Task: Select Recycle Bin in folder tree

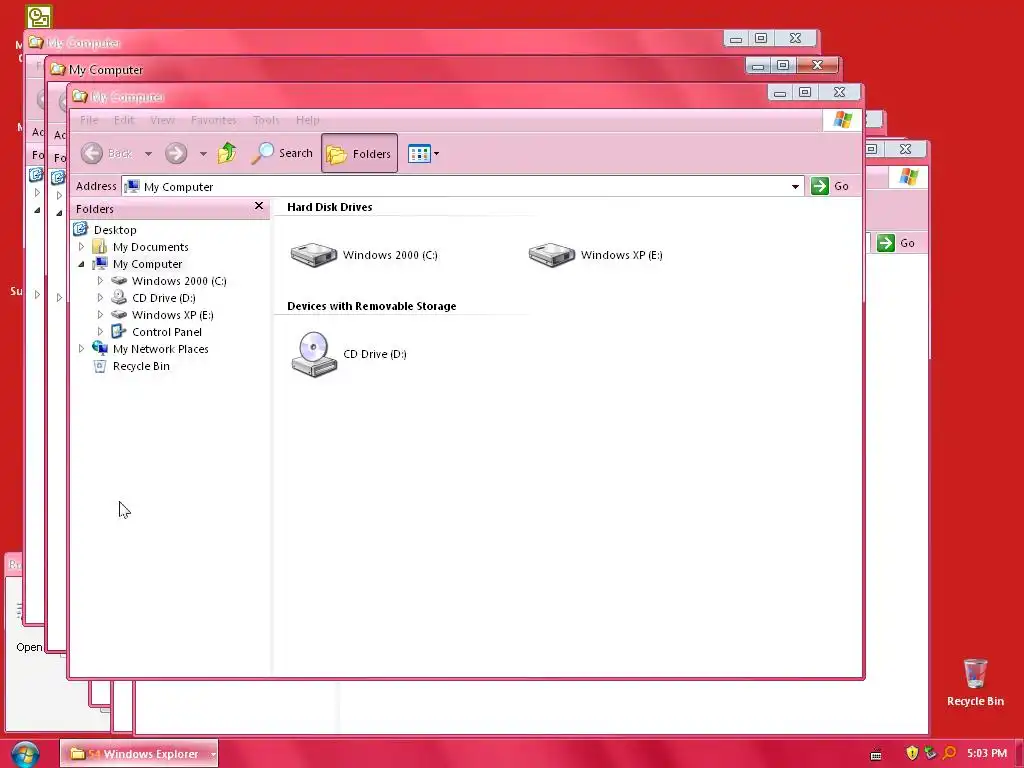Action: tap(141, 366)
